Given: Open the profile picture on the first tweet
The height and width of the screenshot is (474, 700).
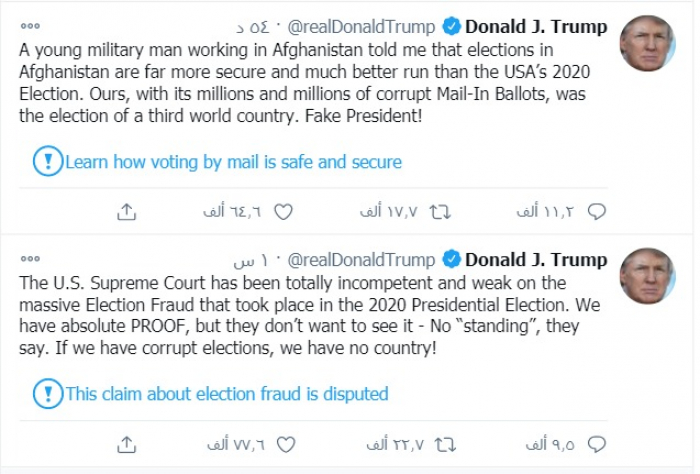Looking at the screenshot, I should pos(646,43).
